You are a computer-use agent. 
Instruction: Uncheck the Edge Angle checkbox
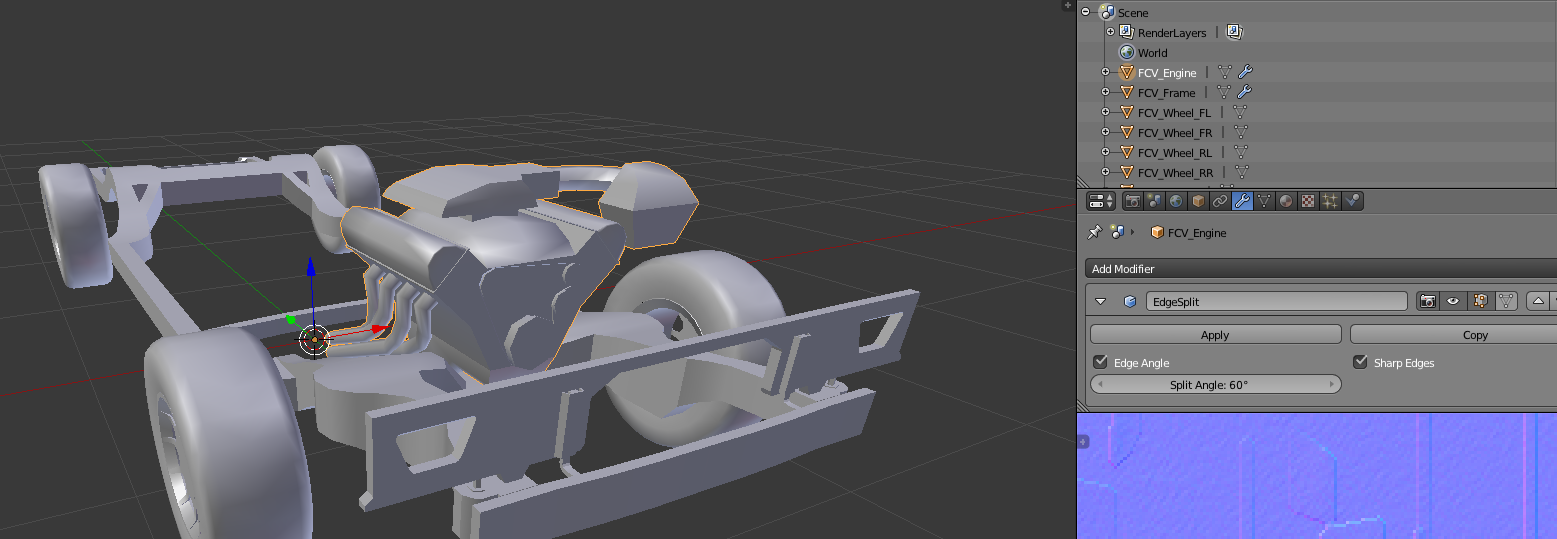coord(1101,362)
